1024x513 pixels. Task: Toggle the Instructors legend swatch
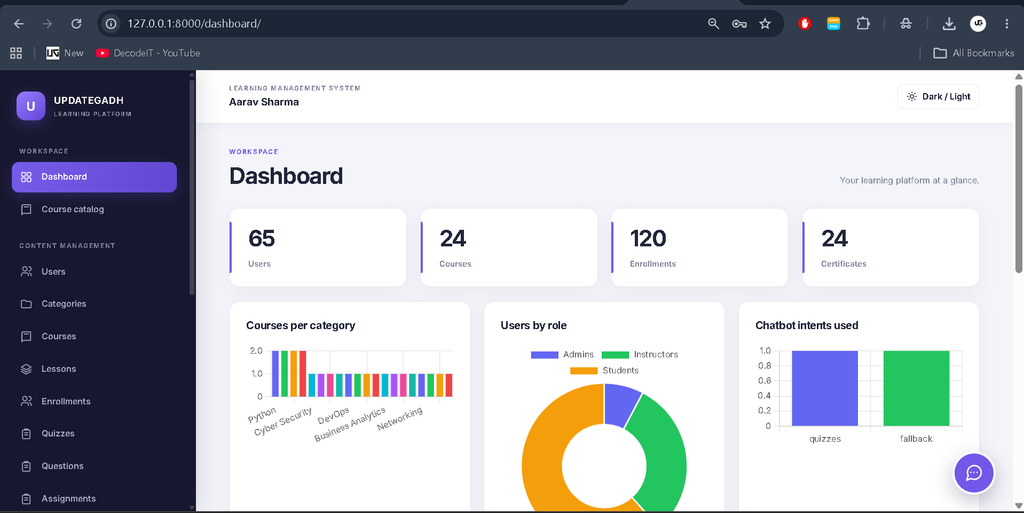[615, 354]
